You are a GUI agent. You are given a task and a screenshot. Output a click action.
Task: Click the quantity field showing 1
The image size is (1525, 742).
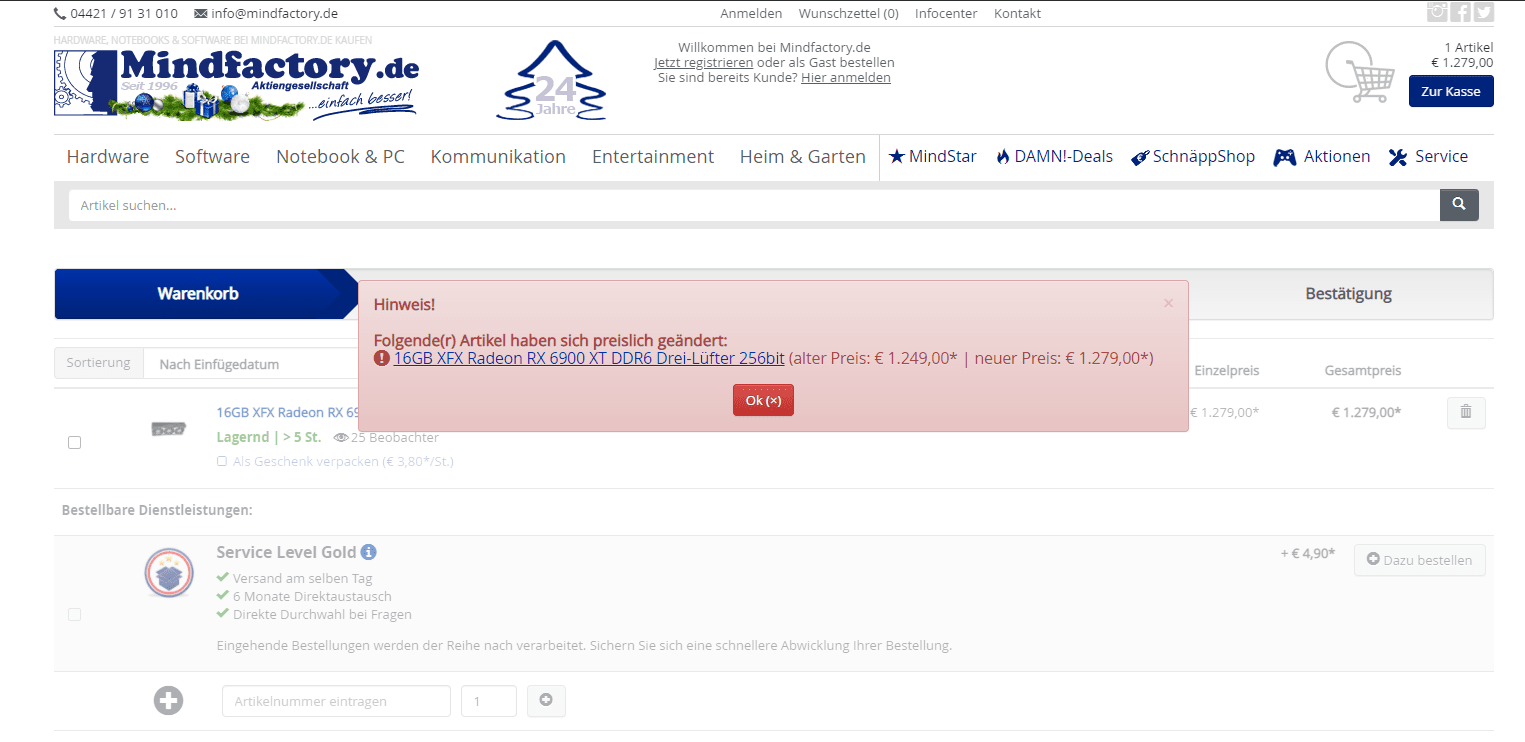[489, 701]
